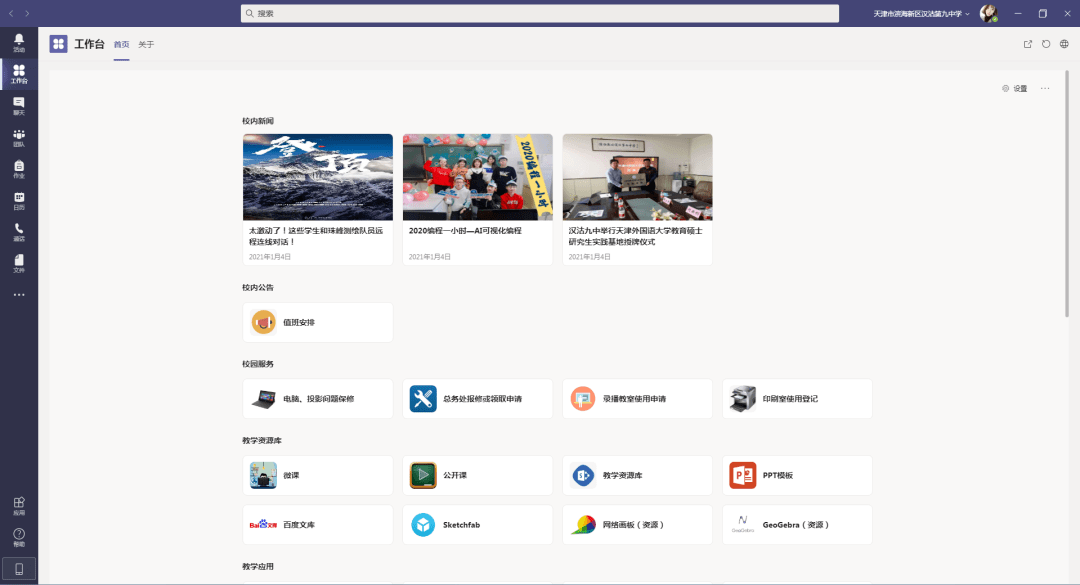1080x585 pixels.
Task: Open the snowy mountain news thumbnail
Action: click(x=318, y=177)
